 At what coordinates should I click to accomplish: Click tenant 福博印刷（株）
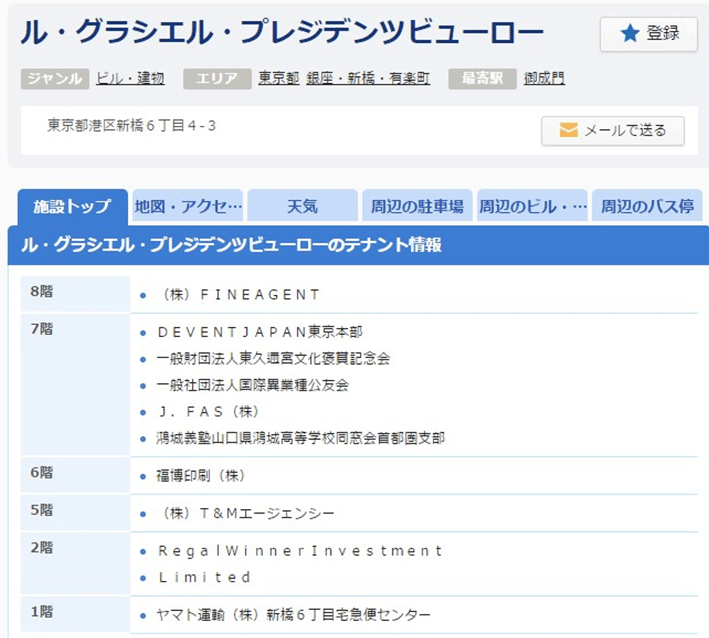(201, 476)
